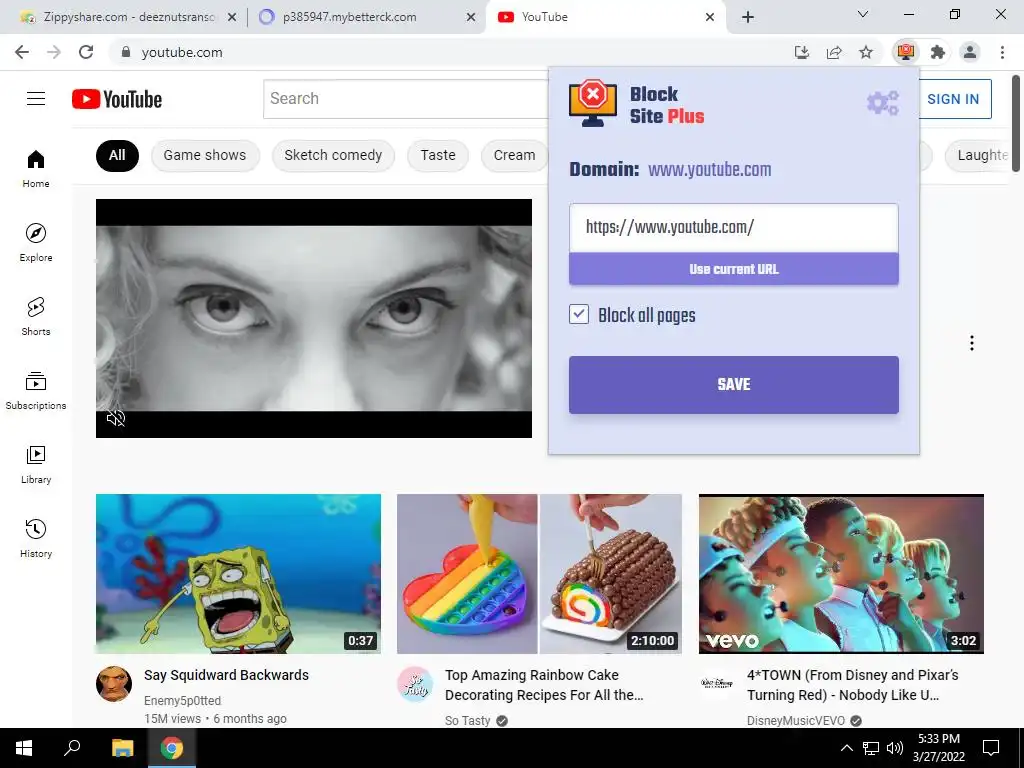The width and height of the screenshot is (1024, 768).
Task: Unmute the featured video preview
Action: coord(116,419)
